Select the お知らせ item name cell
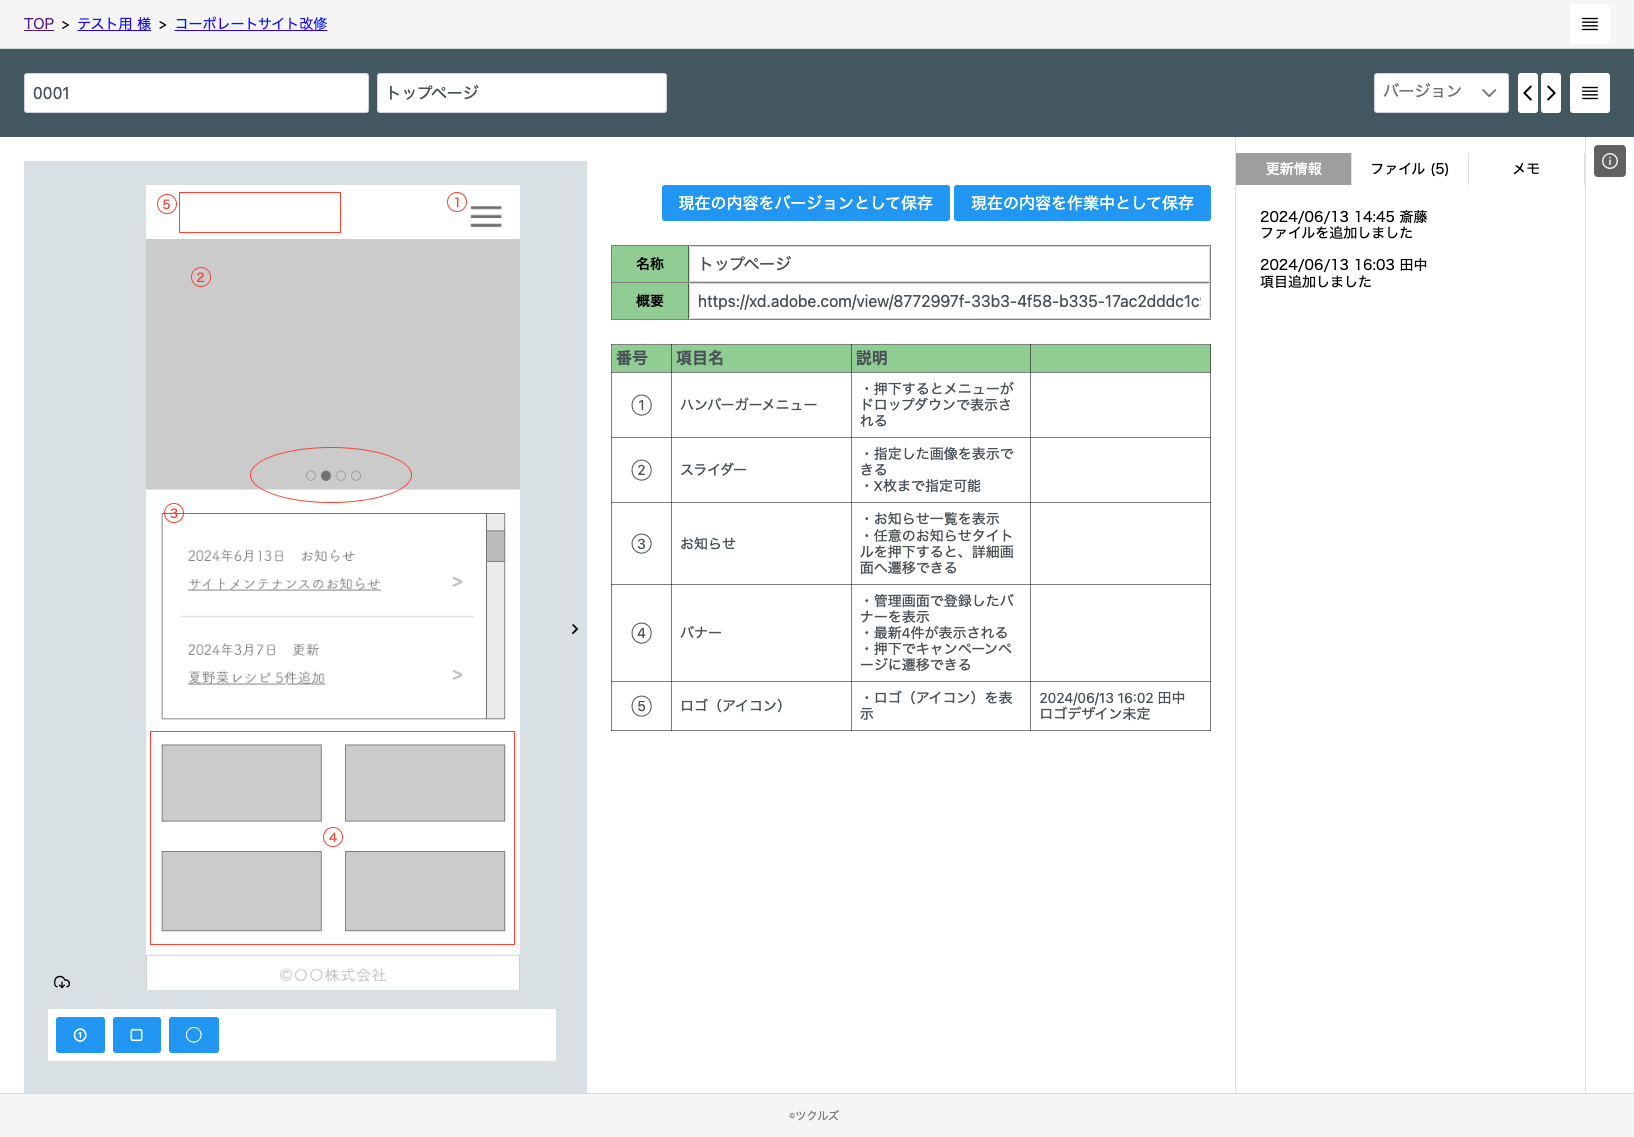The image size is (1634, 1137). pyautogui.click(x=761, y=544)
